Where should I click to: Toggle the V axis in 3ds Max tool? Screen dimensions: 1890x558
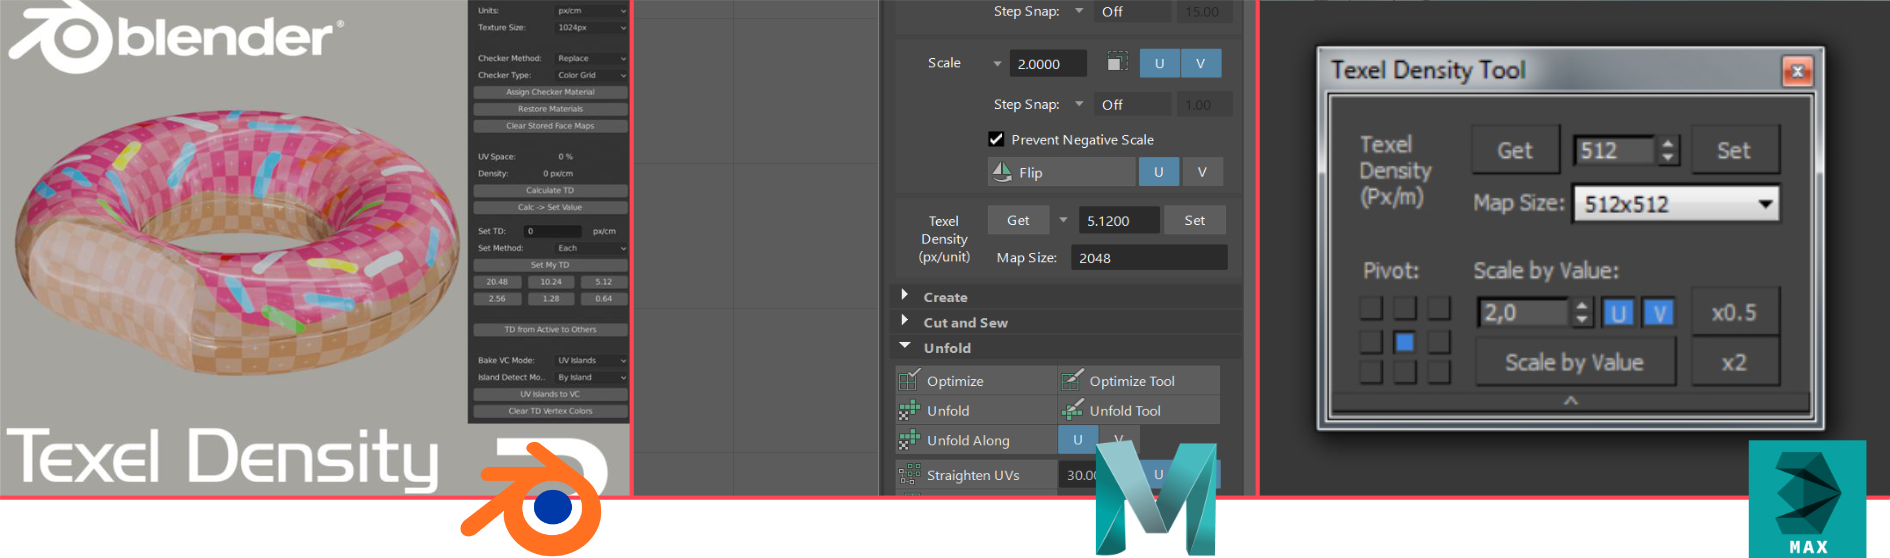1659,313
